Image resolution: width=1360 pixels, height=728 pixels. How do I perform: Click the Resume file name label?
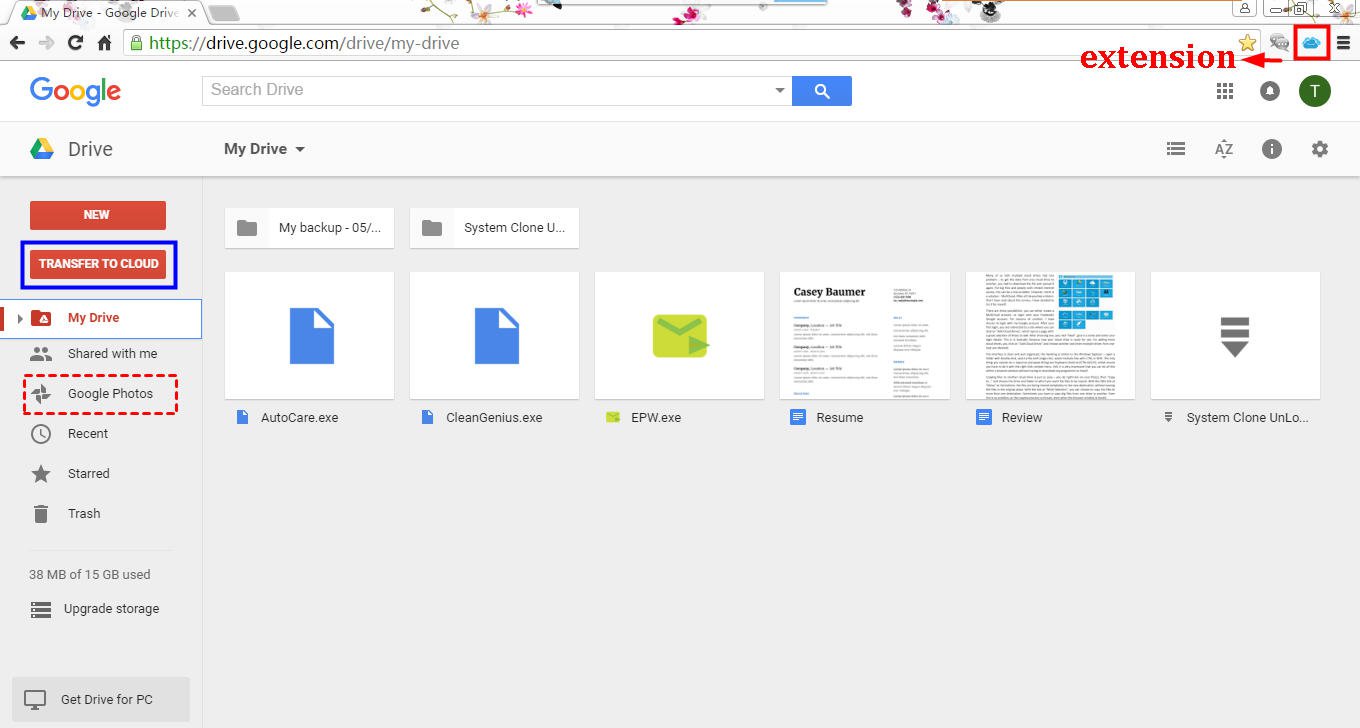[839, 418]
